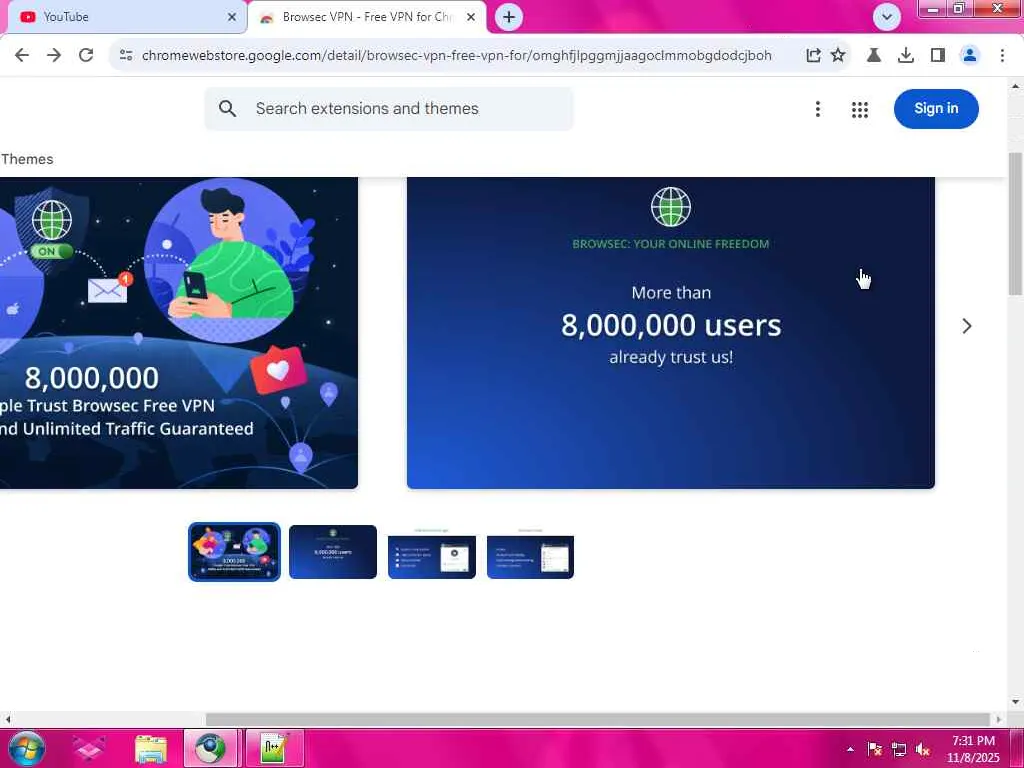This screenshot has height=768, width=1024.
Task: Open the Google apps grid
Action: [x=860, y=110]
